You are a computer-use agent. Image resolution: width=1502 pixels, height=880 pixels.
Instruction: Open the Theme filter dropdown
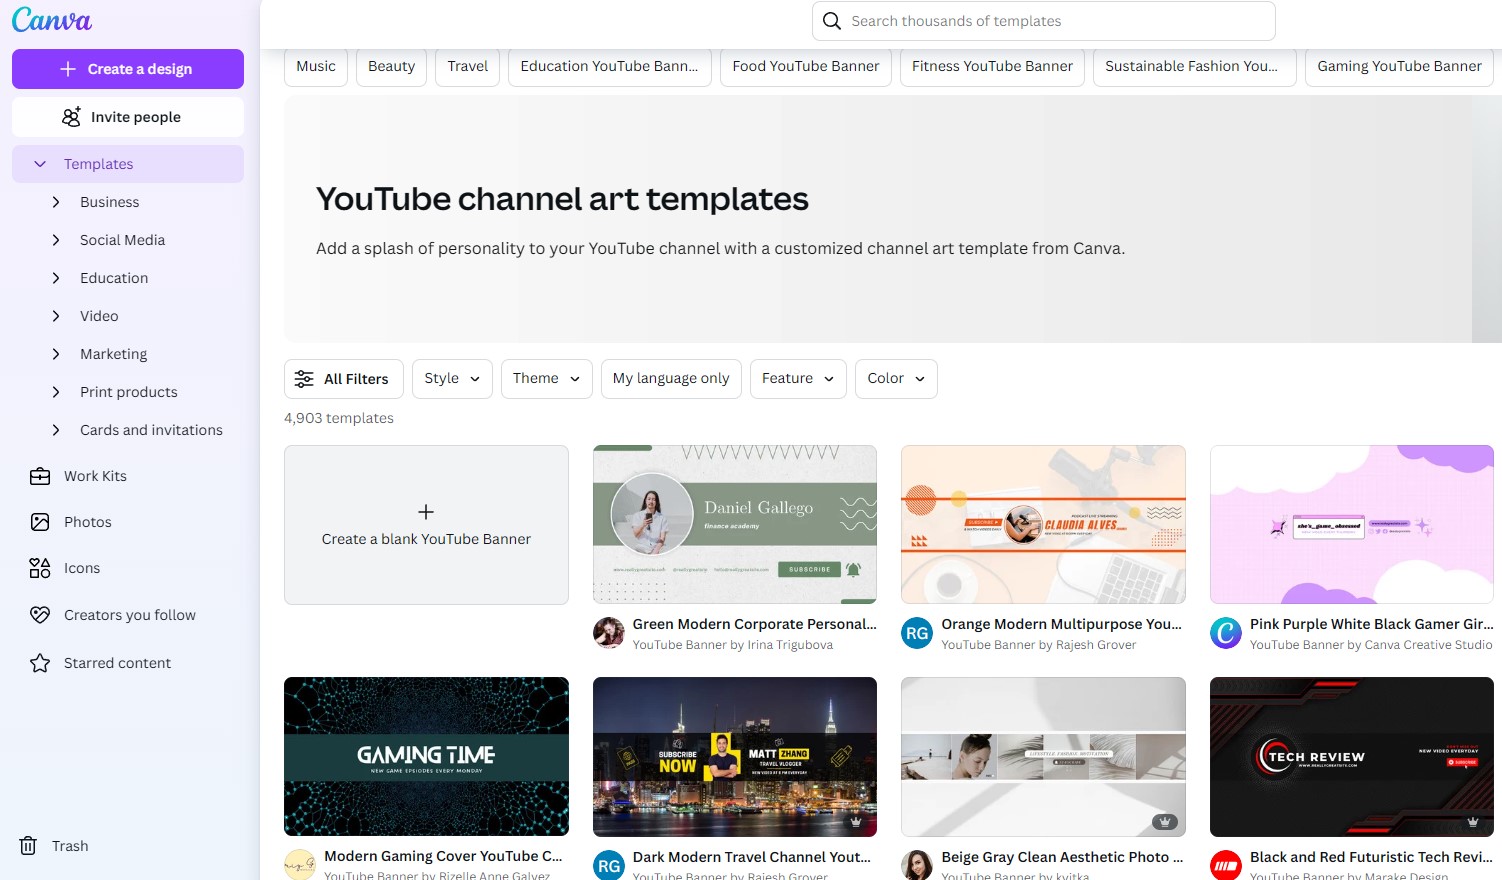547,379
